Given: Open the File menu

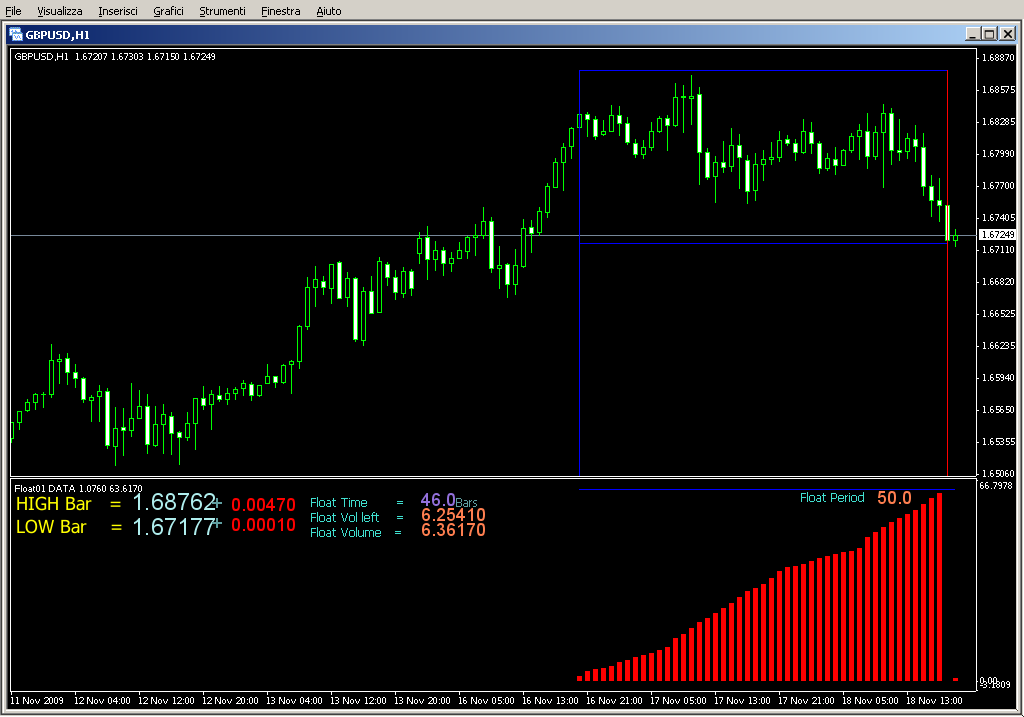Looking at the screenshot, I should [x=13, y=11].
